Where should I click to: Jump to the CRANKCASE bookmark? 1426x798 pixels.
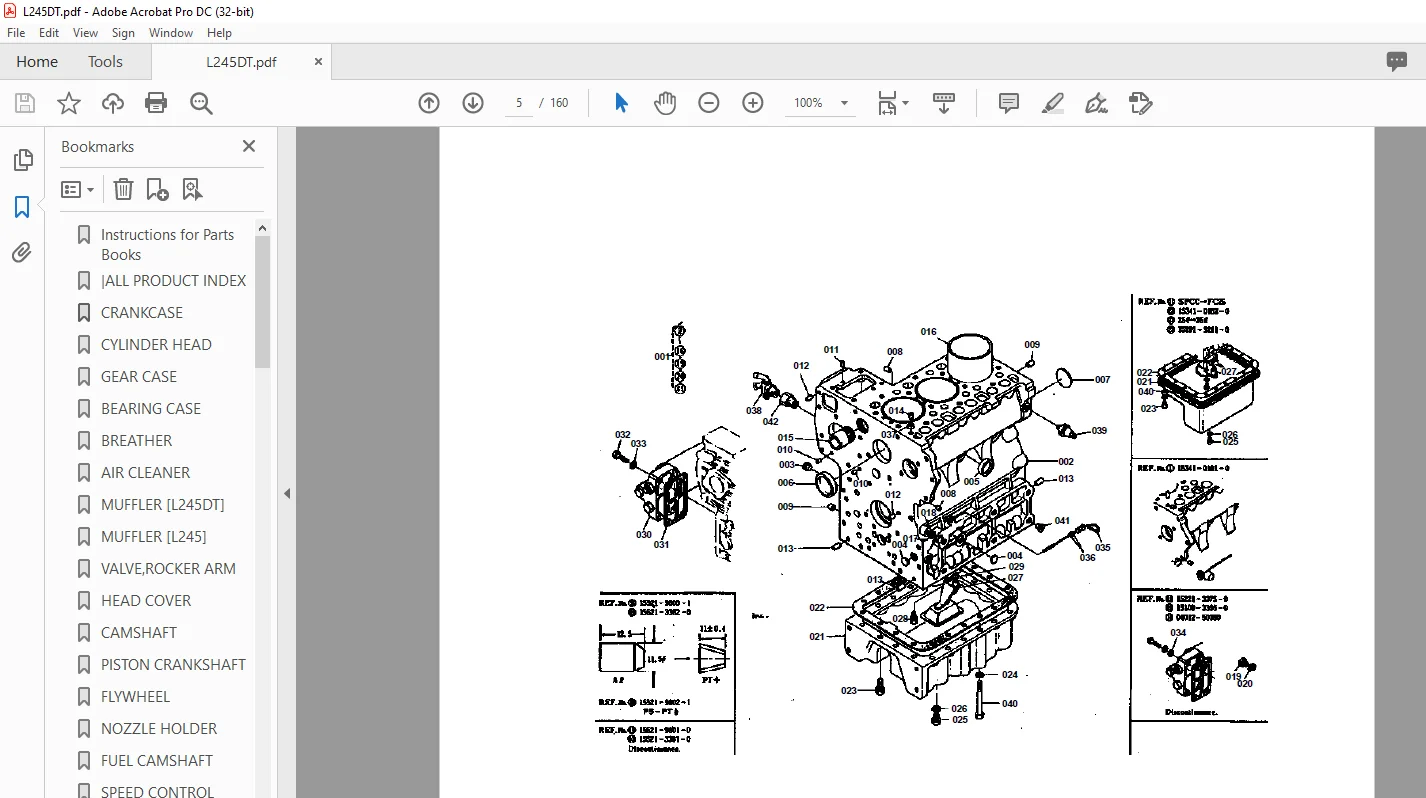tap(142, 313)
